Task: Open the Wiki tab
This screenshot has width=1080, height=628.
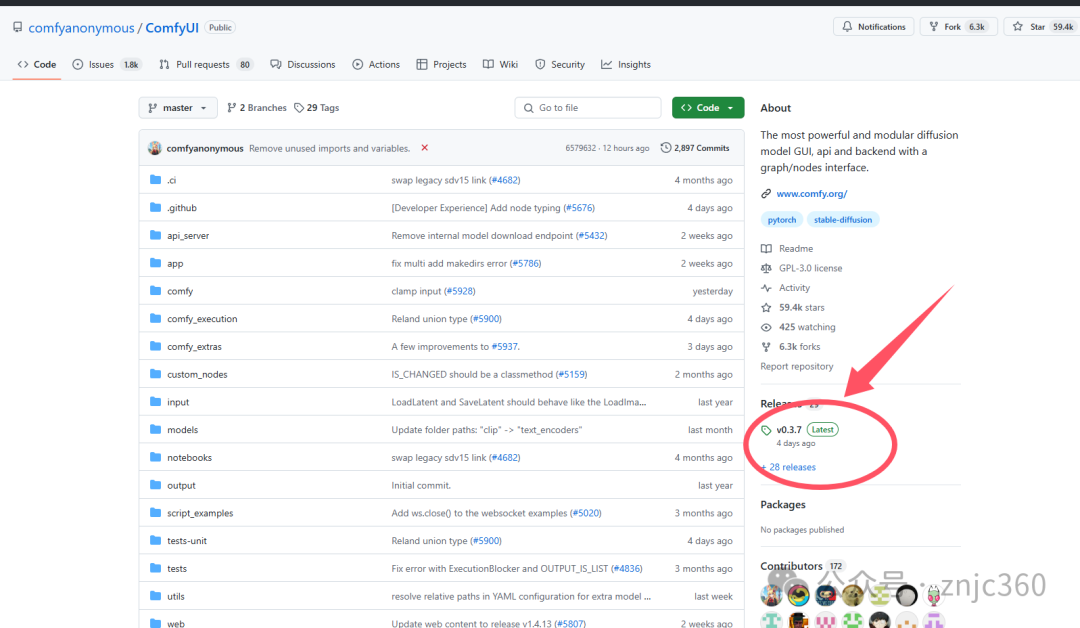Action: pyautogui.click(x=500, y=64)
